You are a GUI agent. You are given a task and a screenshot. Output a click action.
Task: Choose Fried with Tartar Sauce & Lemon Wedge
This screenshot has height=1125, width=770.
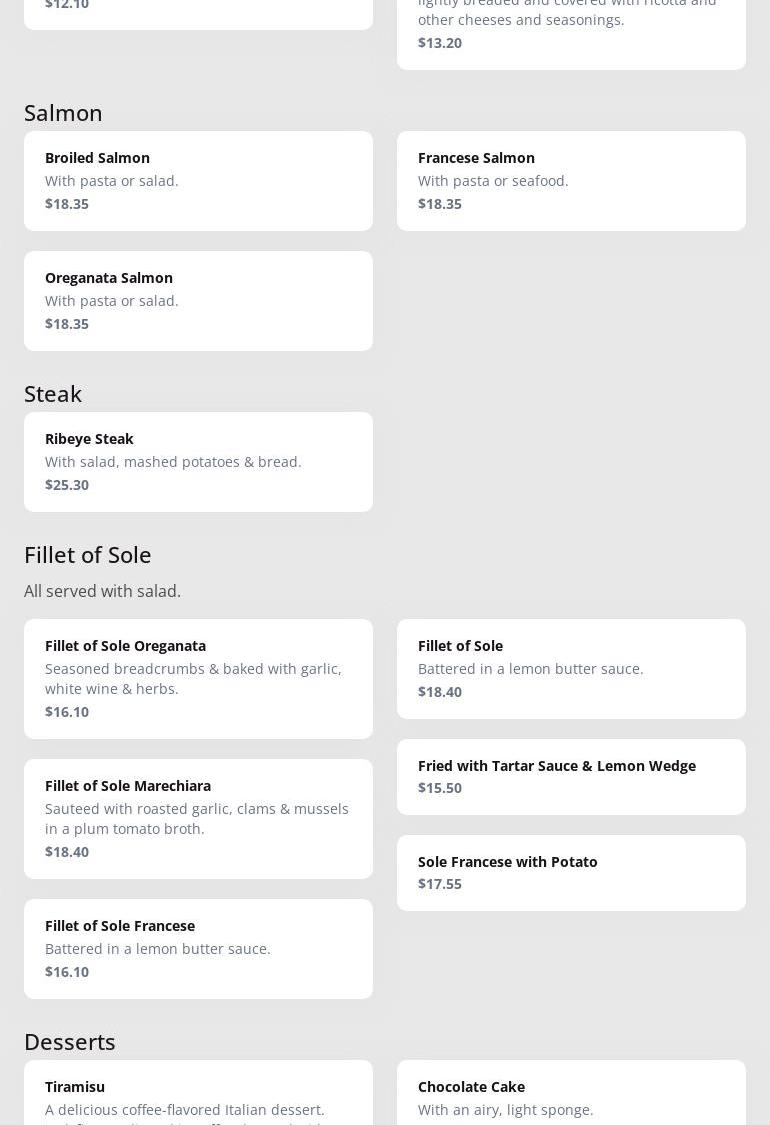tap(571, 777)
